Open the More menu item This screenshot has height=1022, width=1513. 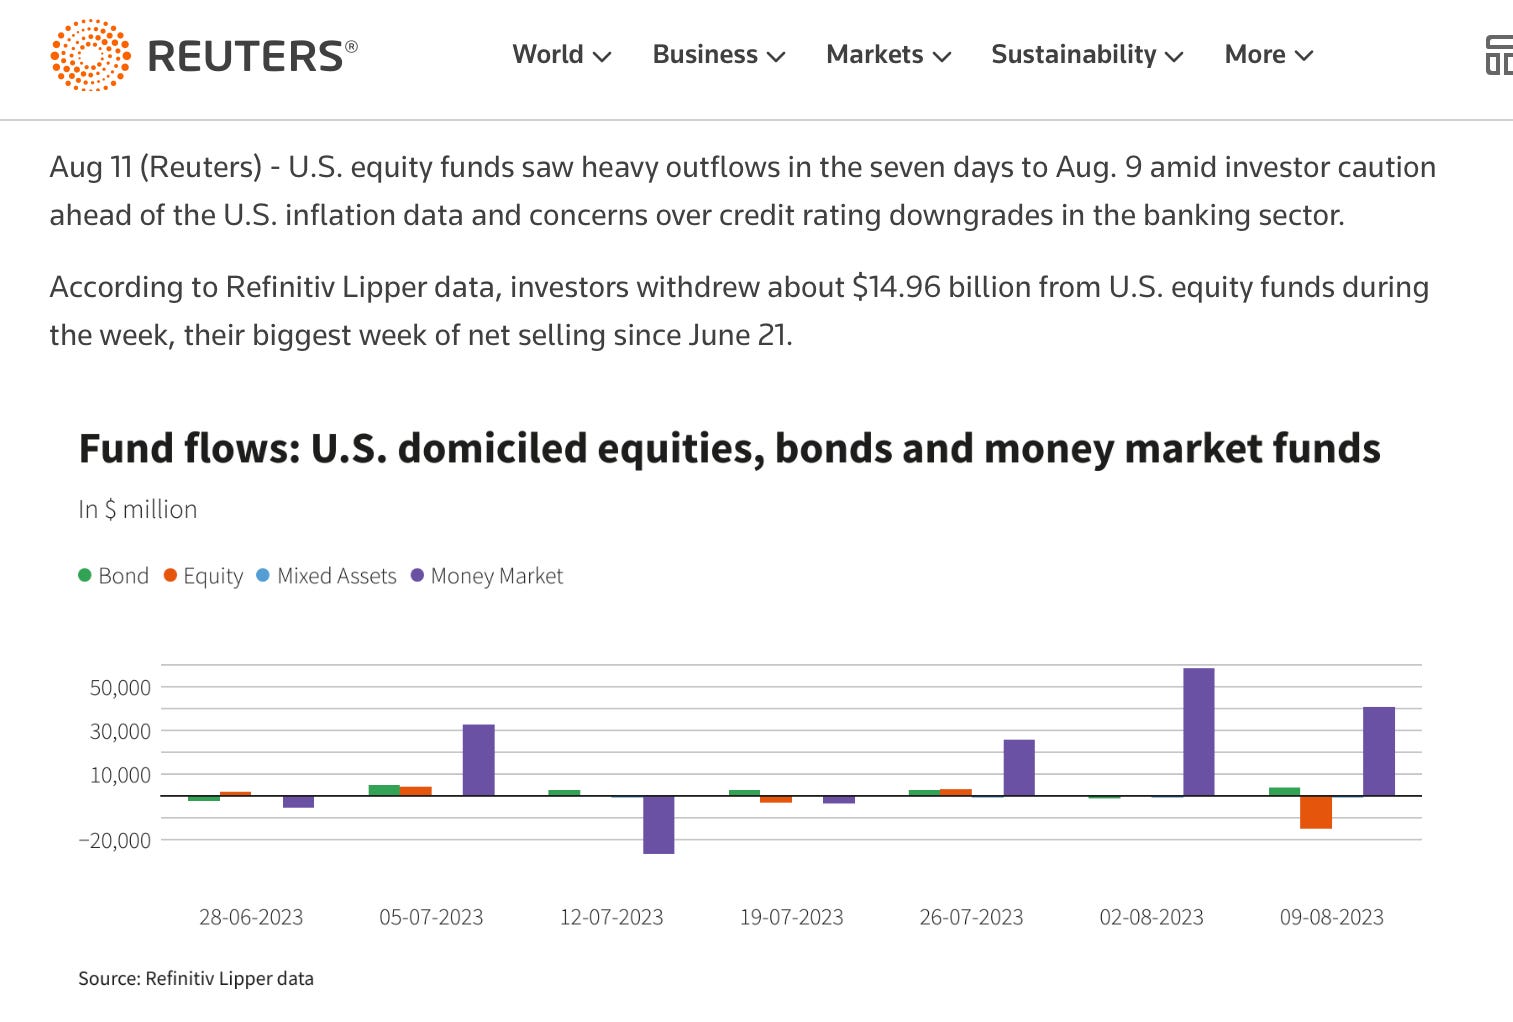pos(1254,56)
